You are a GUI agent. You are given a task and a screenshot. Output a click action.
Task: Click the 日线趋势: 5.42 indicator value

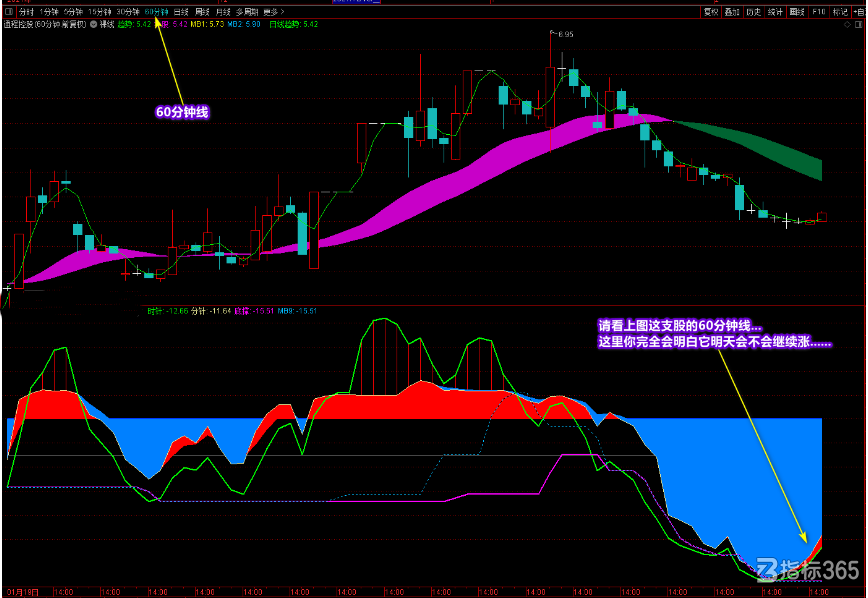(294, 24)
